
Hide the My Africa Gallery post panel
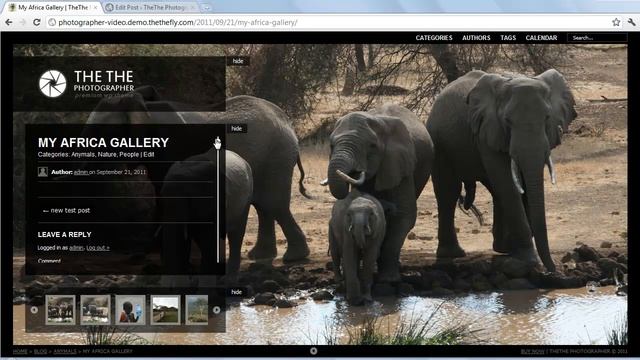(x=237, y=129)
